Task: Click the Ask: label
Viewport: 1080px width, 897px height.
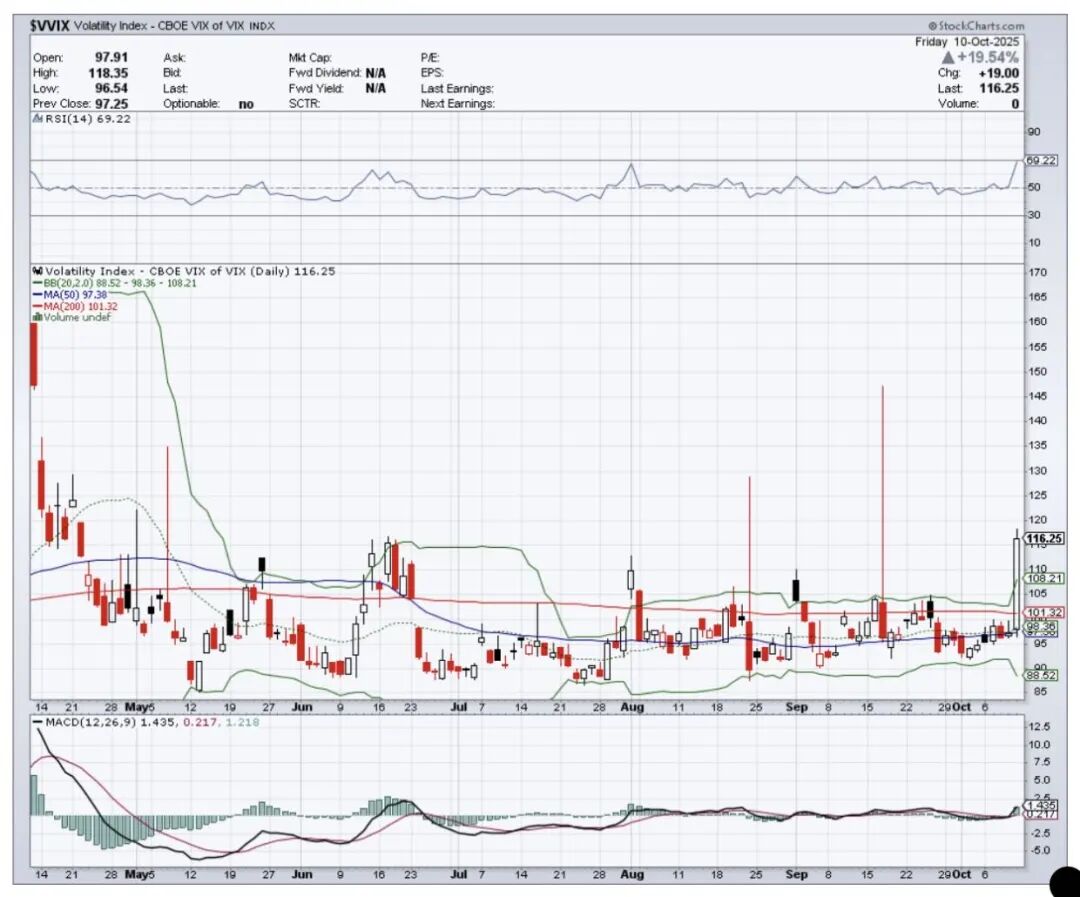Action: (x=174, y=58)
